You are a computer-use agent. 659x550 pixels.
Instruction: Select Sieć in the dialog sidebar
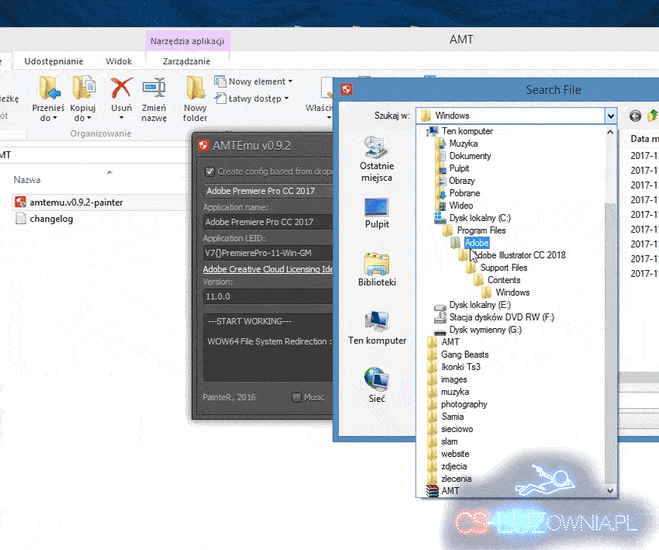pyautogui.click(x=376, y=383)
